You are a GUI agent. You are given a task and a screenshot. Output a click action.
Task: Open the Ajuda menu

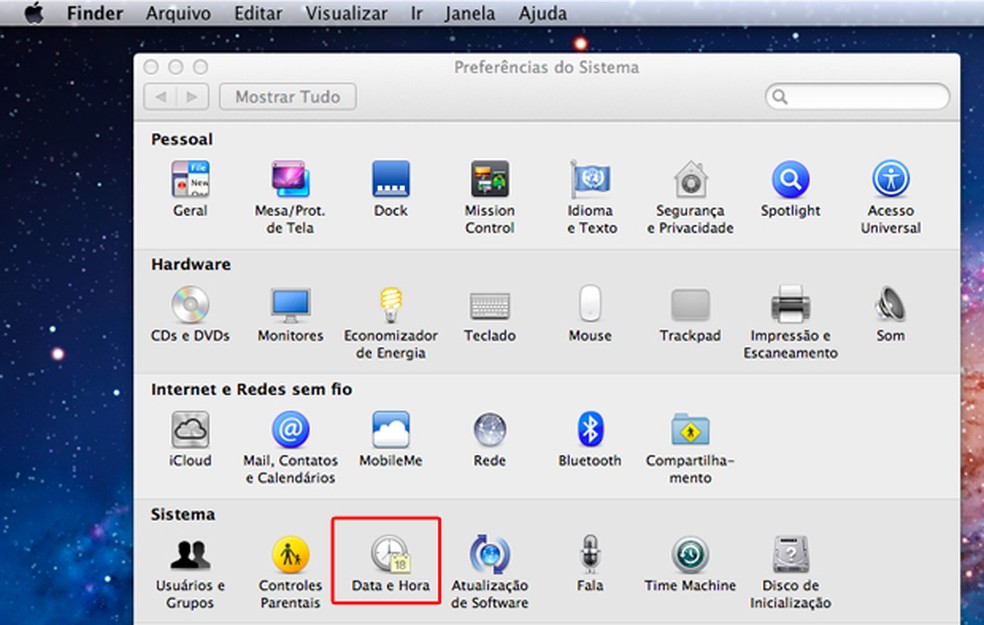(543, 13)
